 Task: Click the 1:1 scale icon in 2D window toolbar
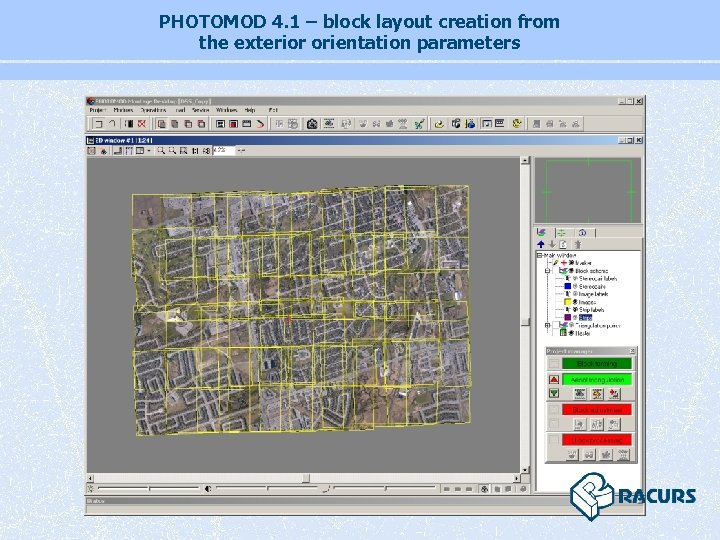click(x=195, y=151)
